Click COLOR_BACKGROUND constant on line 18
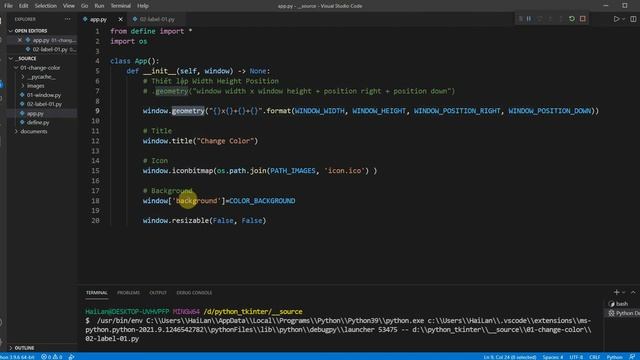This screenshot has height=360, width=640. (x=262, y=201)
